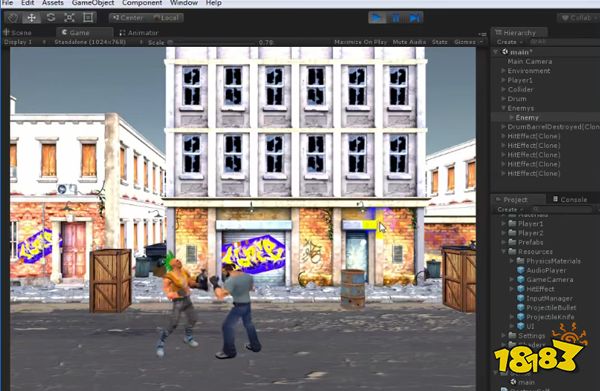Collapse the Enemys group

504,108
